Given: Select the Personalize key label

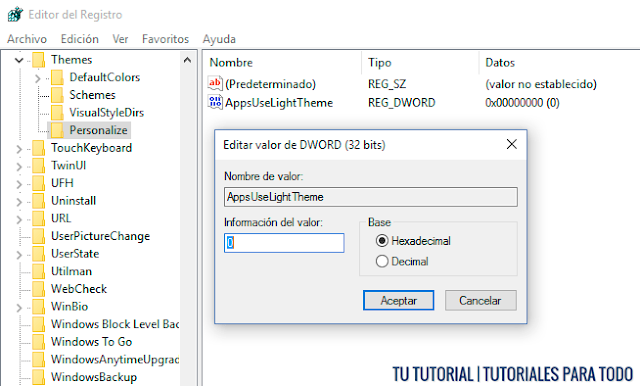Looking at the screenshot, I should (x=98, y=130).
